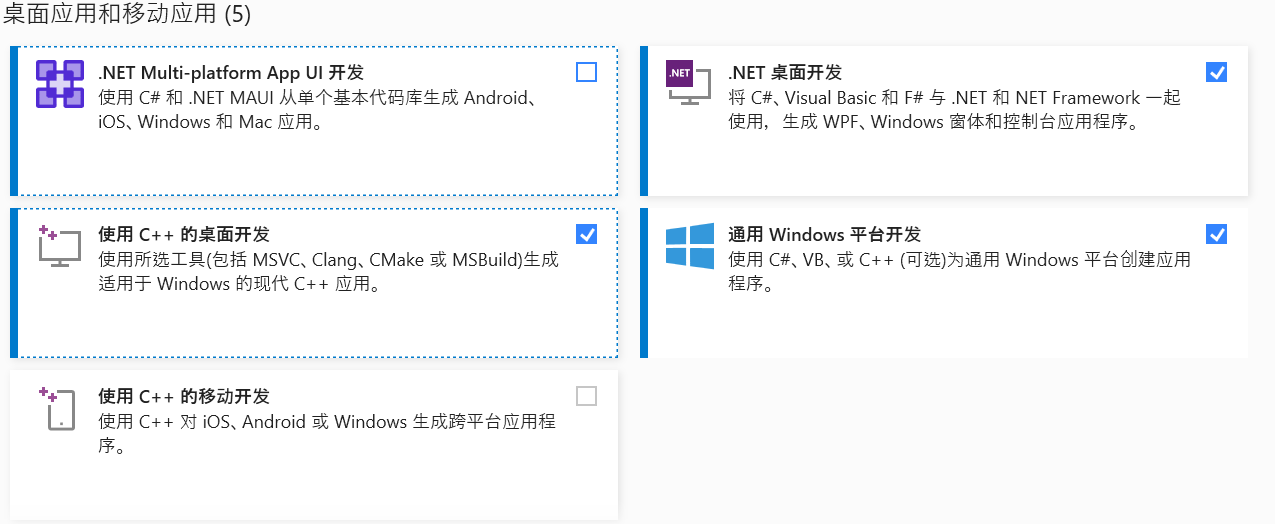Select the 通用 Windows 平台开发 title
The image size is (1275, 524).
point(824,235)
